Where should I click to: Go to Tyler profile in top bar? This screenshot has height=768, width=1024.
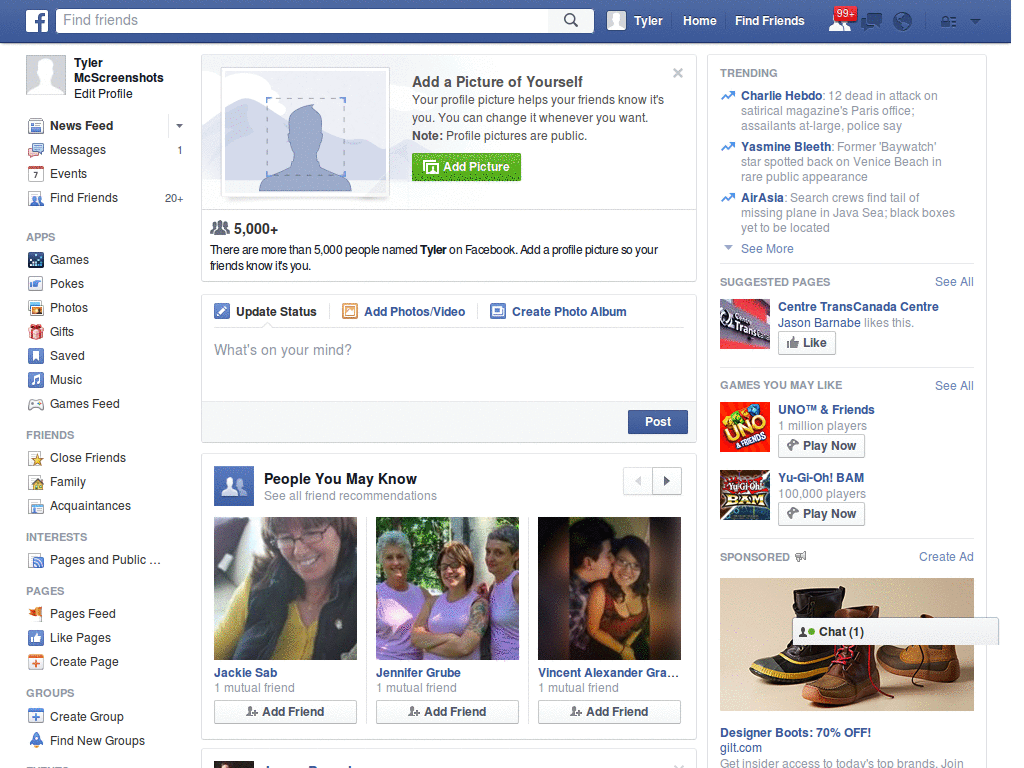pos(635,21)
